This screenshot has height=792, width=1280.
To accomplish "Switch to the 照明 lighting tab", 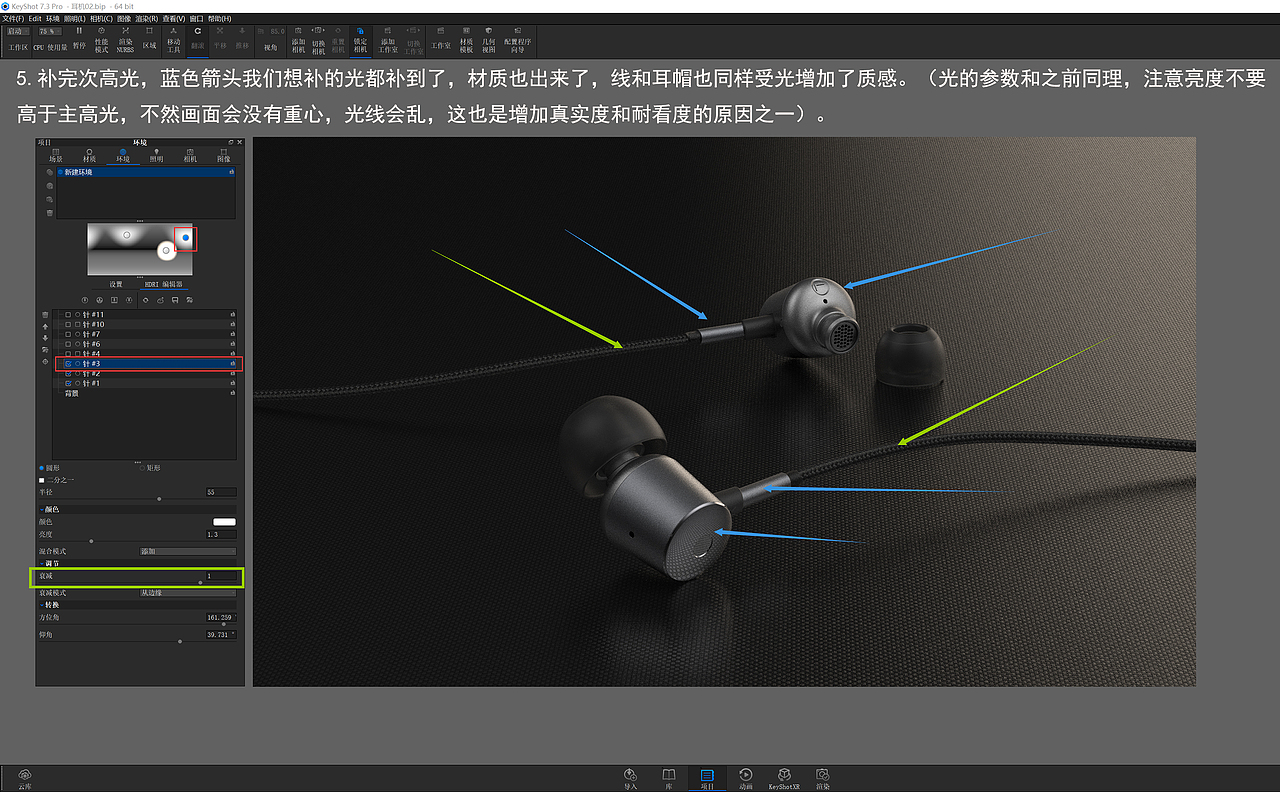I will tap(156, 154).
